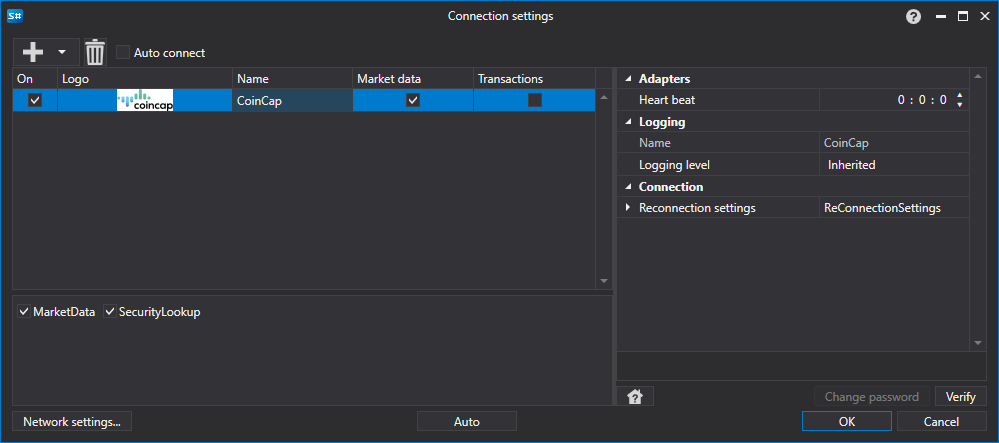The width and height of the screenshot is (999, 443).
Task: Sort by the Name column header
Action: coord(292,78)
